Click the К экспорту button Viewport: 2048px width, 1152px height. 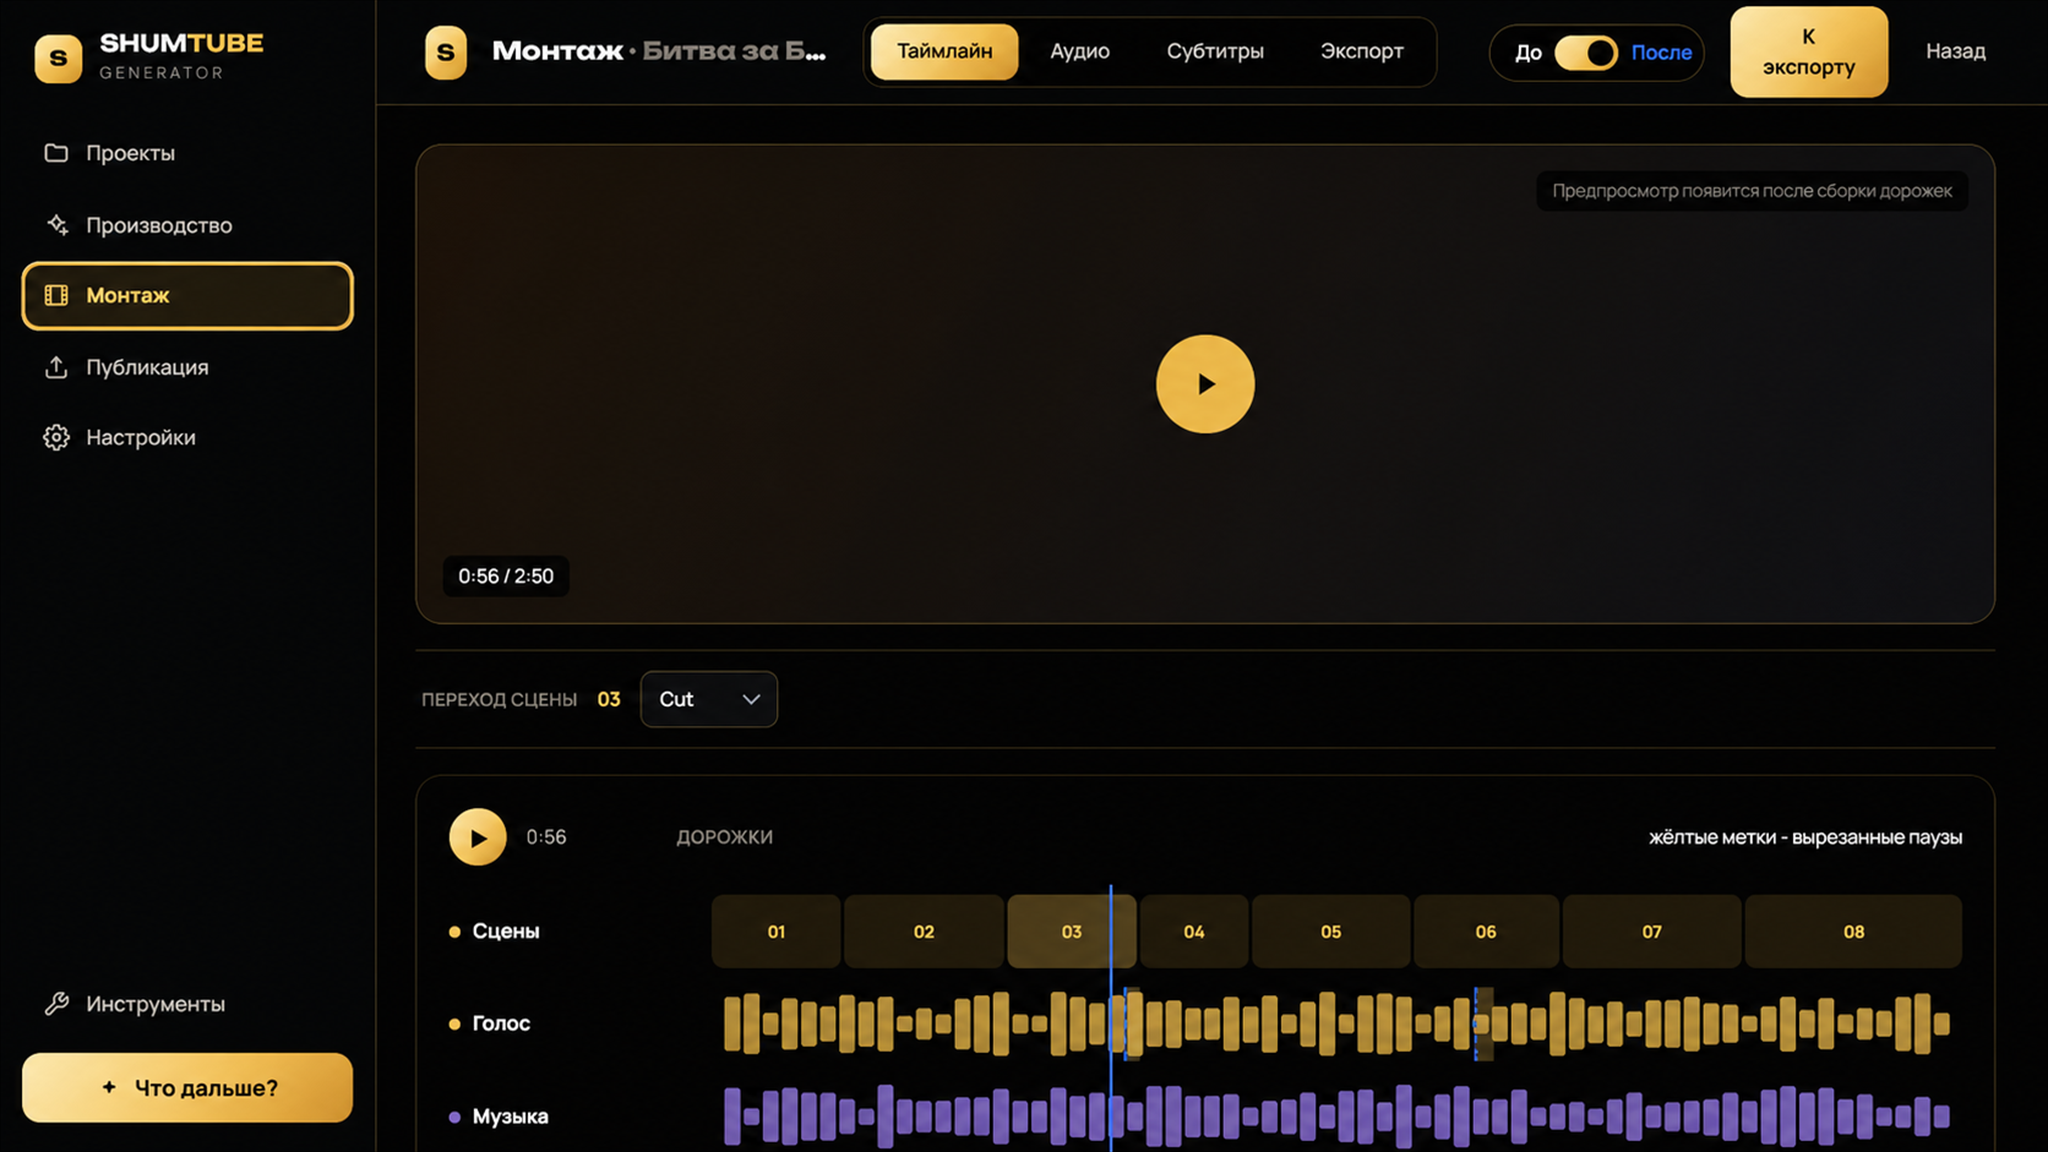tap(1809, 52)
